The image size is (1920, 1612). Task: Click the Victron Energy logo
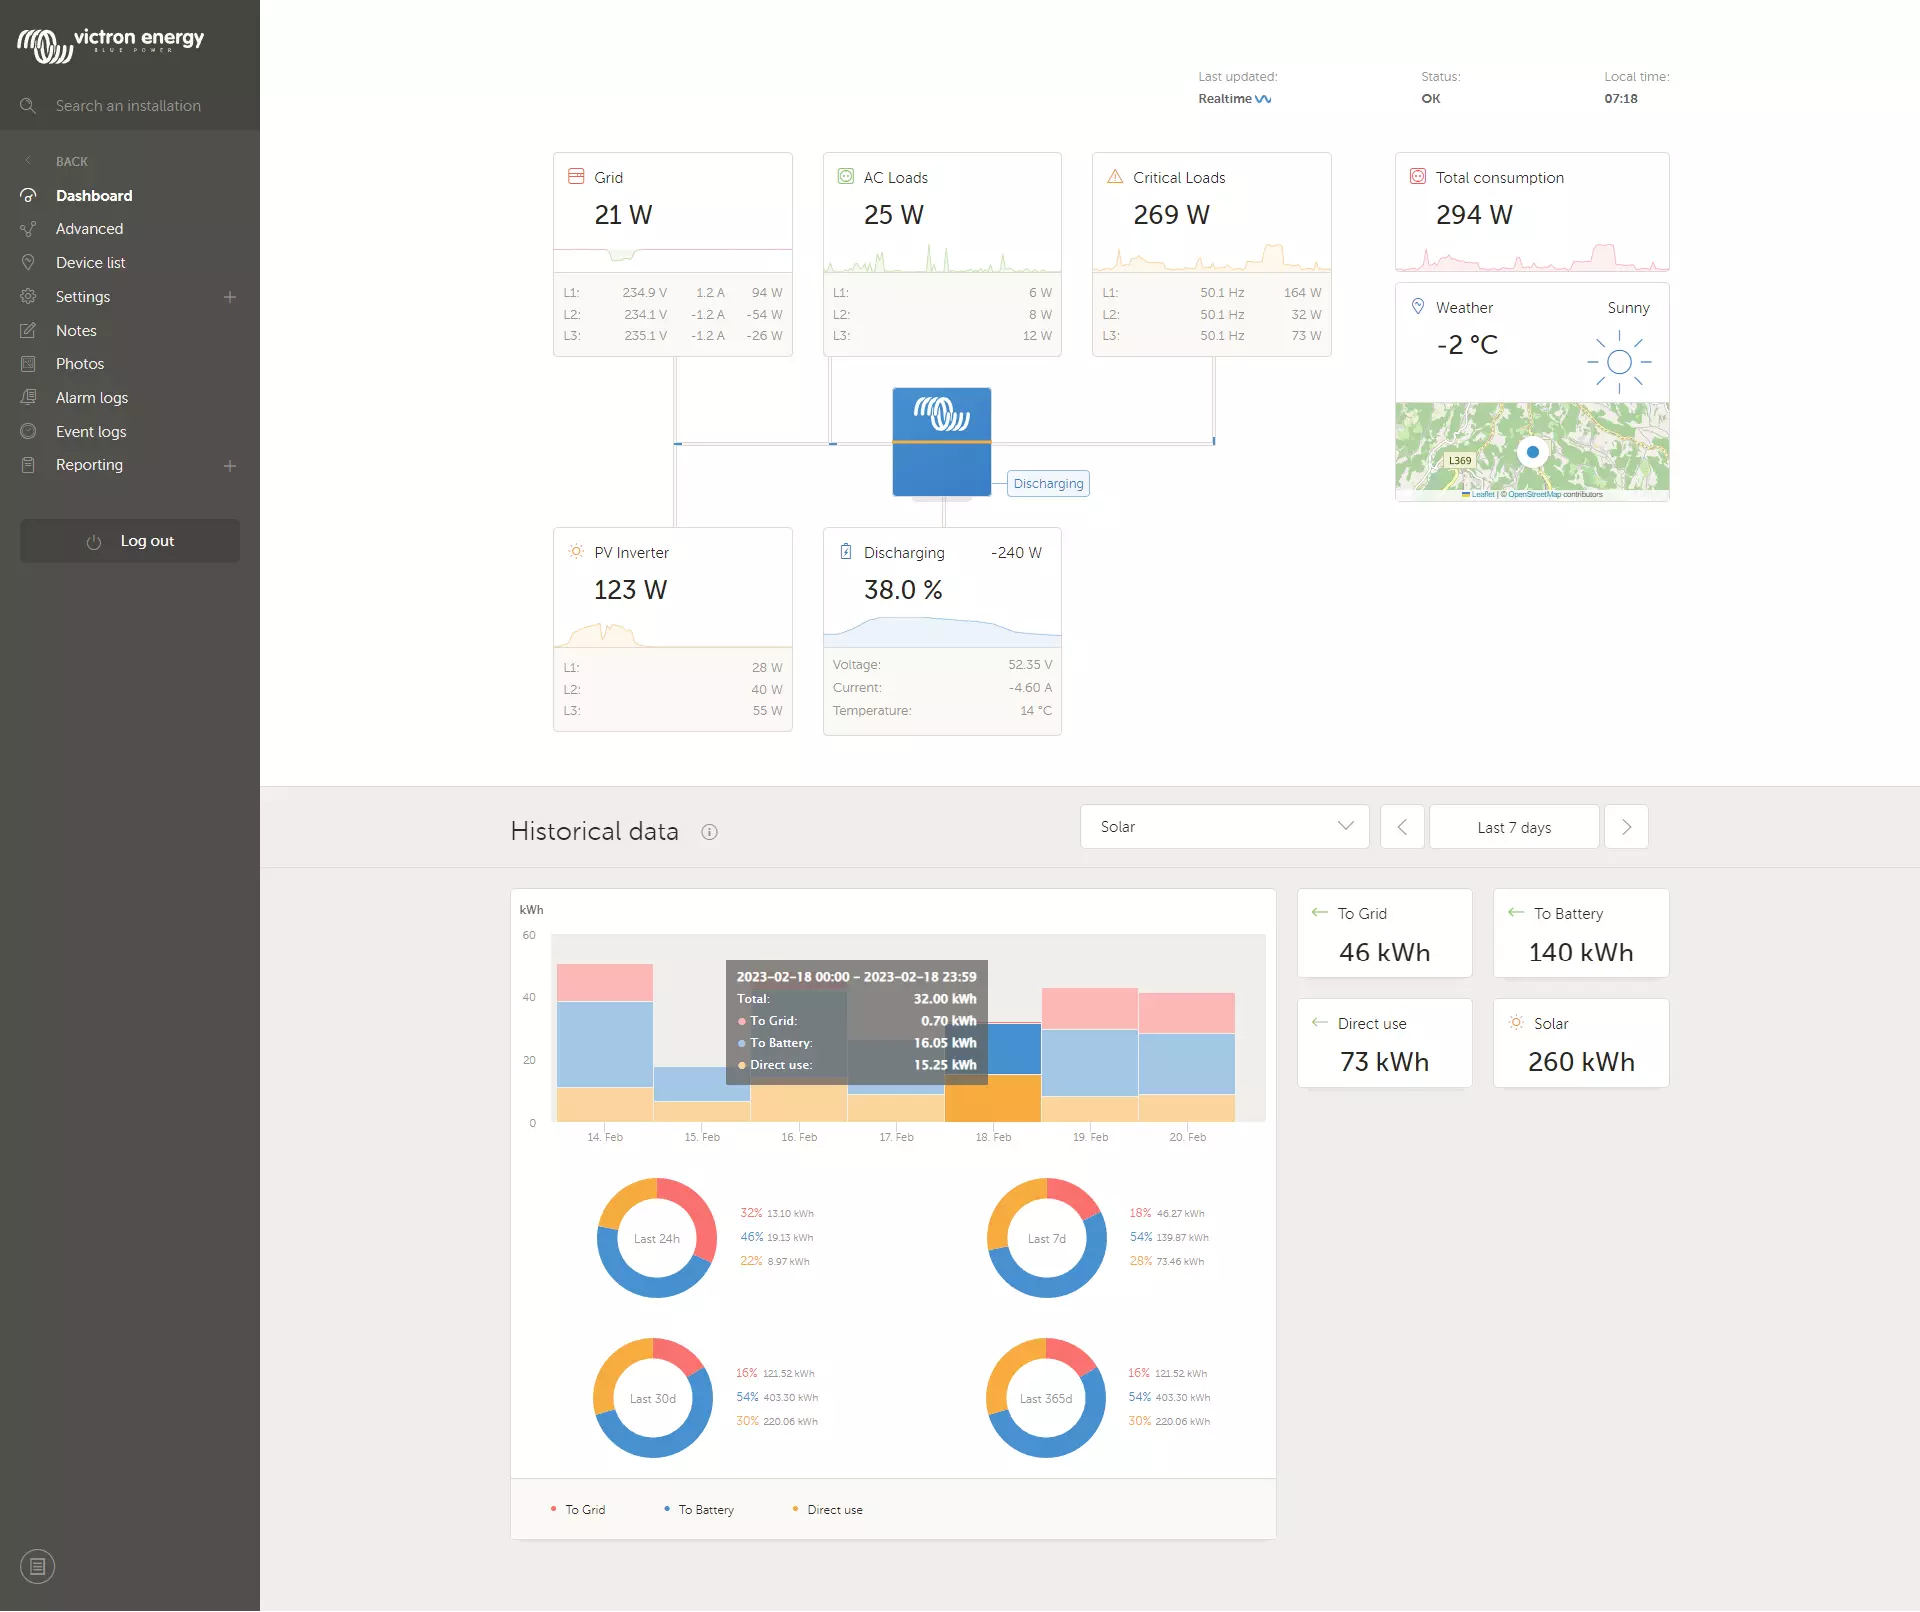[x=110, y=43]
